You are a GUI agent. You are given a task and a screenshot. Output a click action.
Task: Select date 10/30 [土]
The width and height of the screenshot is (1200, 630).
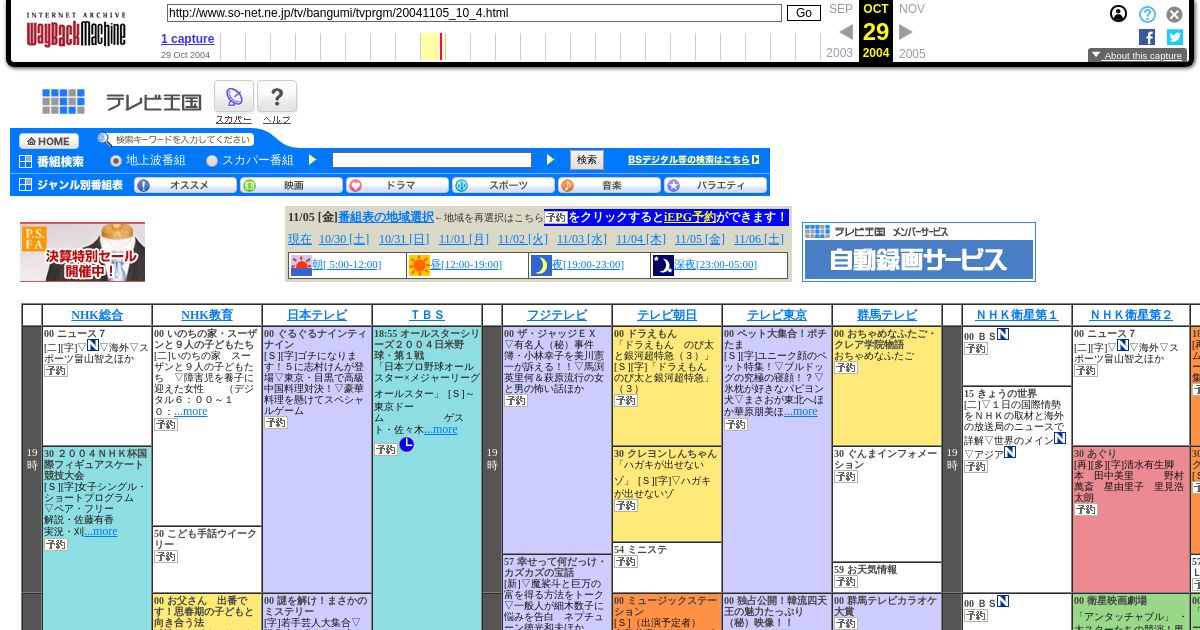(344, 239)
